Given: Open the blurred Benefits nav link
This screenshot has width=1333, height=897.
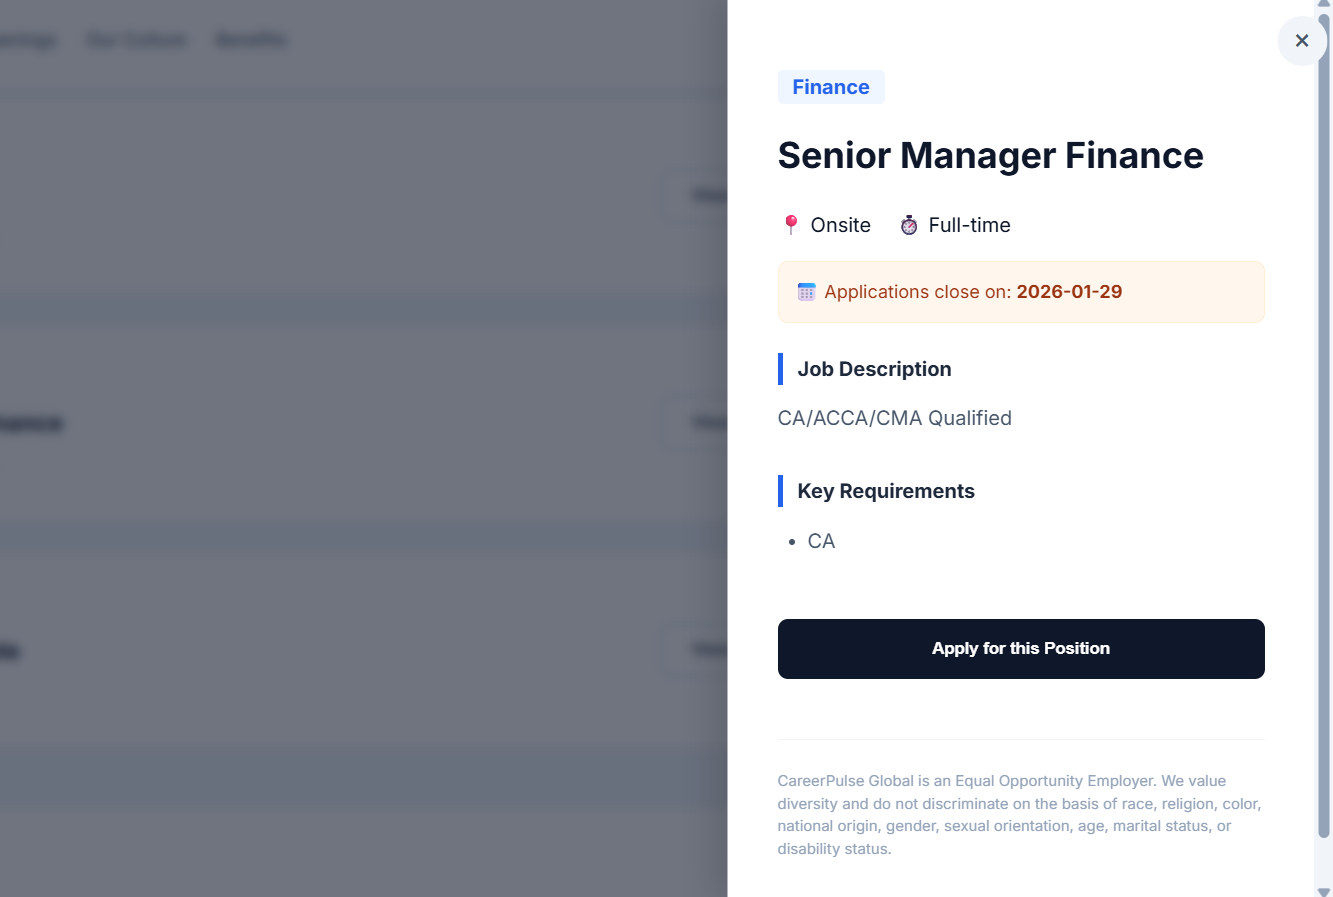Looking at the screenshot, I should [251, 40].
